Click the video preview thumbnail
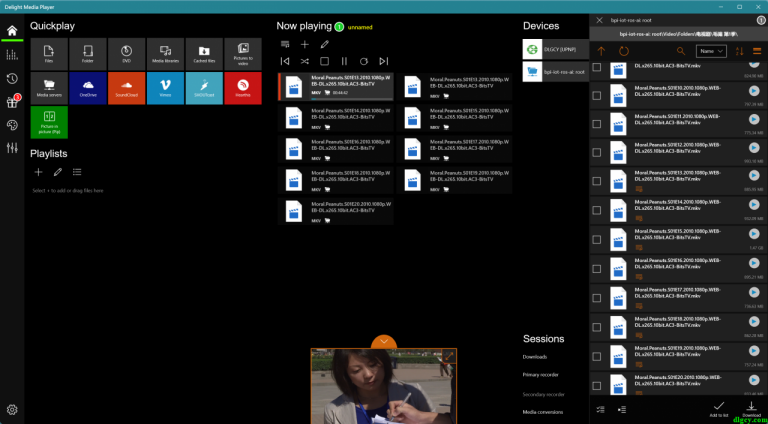The image size is (768, 424). (x=383, y=387)
